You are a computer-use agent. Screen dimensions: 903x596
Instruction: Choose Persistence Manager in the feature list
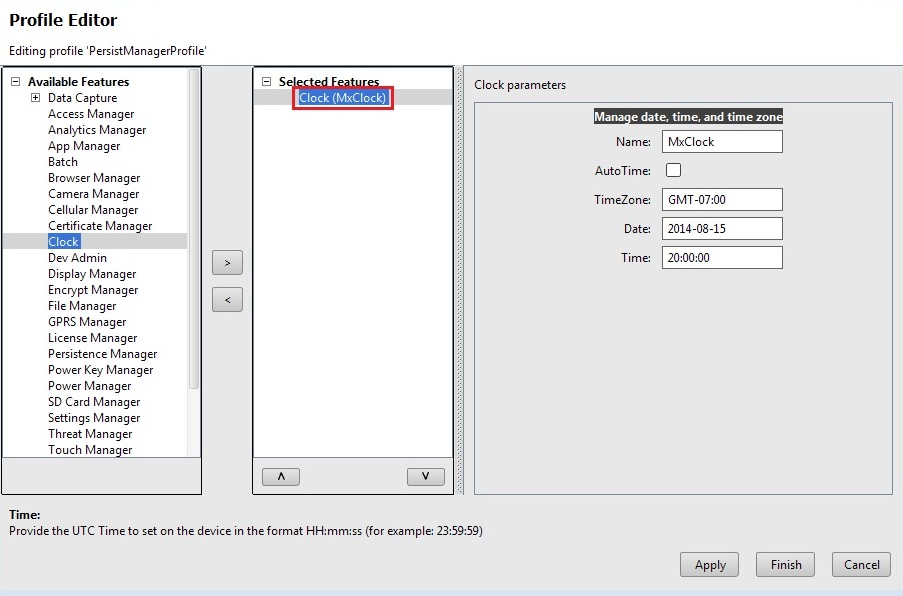[102, 354]
